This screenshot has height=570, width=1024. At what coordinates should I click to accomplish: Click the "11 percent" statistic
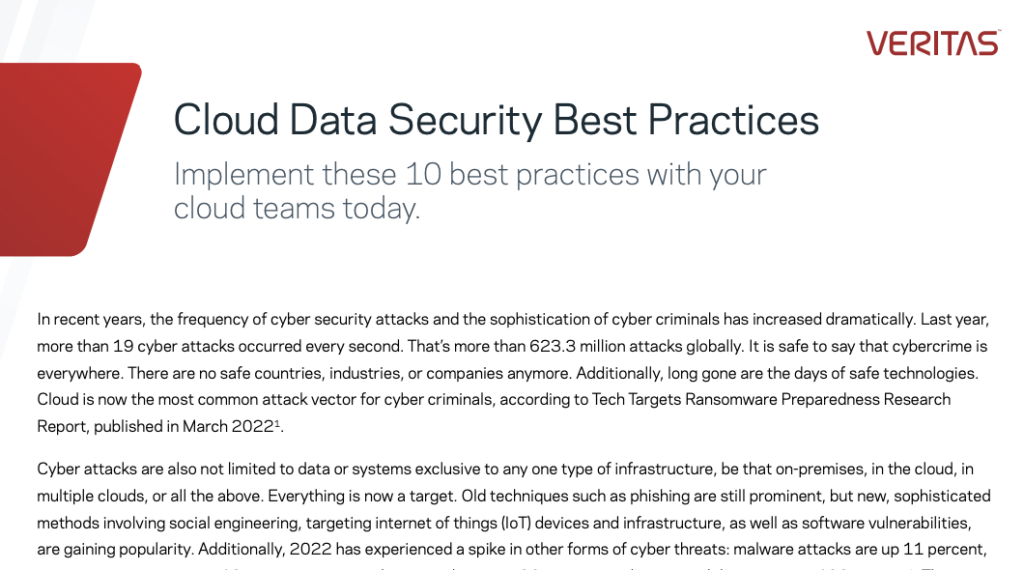click(936, 549)
